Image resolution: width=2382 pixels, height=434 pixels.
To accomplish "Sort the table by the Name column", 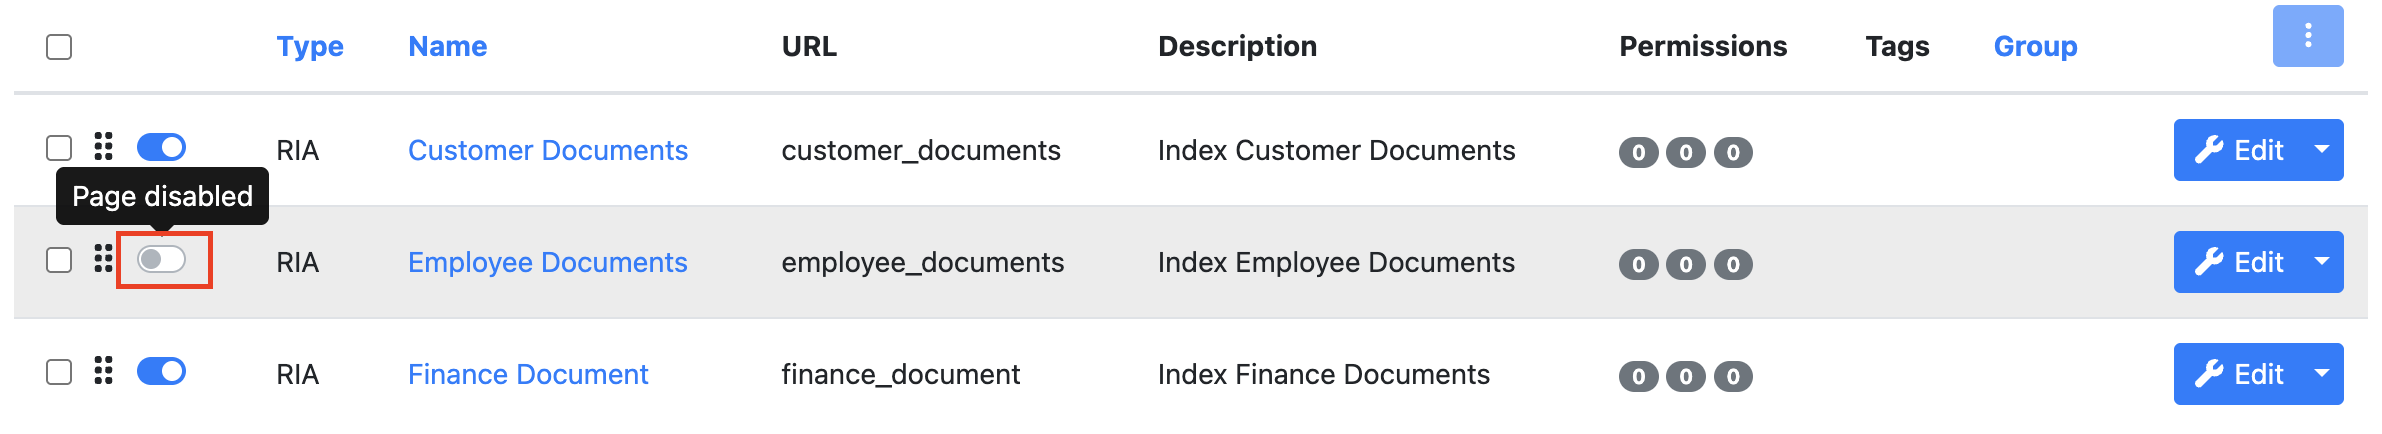I will (x=448, y=46).
